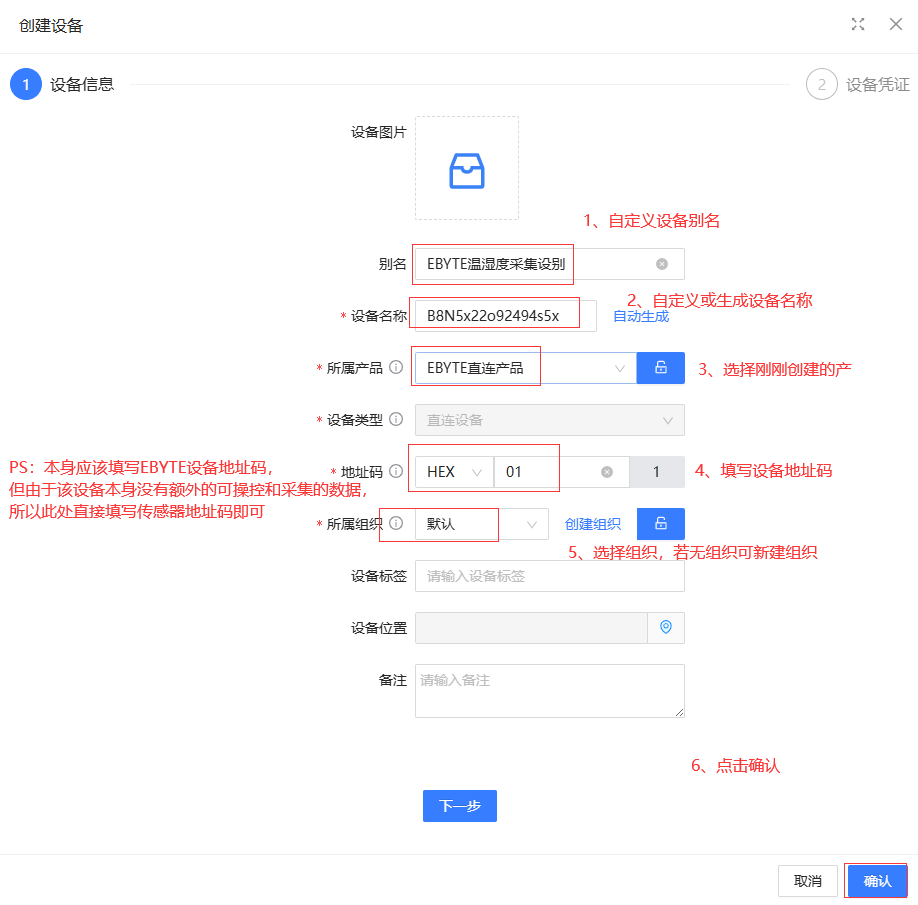Click the 确认 button
Image resolution: width=918 pixels, height=905 pixels.
click(x=877, y=881)
